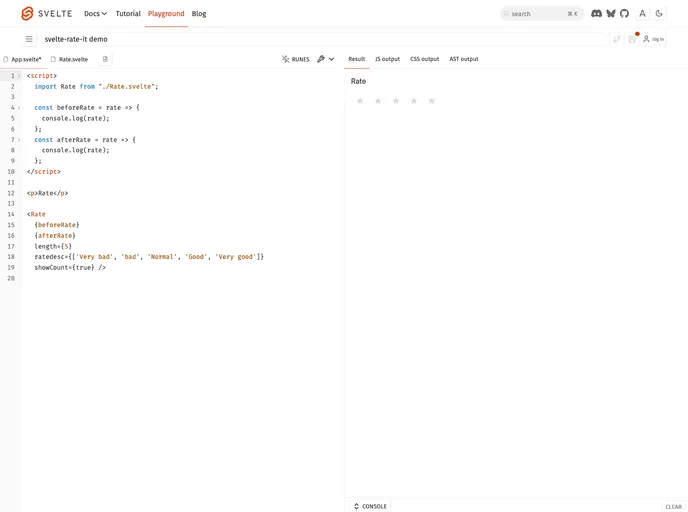688x512 pixels.
Task: Click line number 20 in the gutter
Action: 11,278
